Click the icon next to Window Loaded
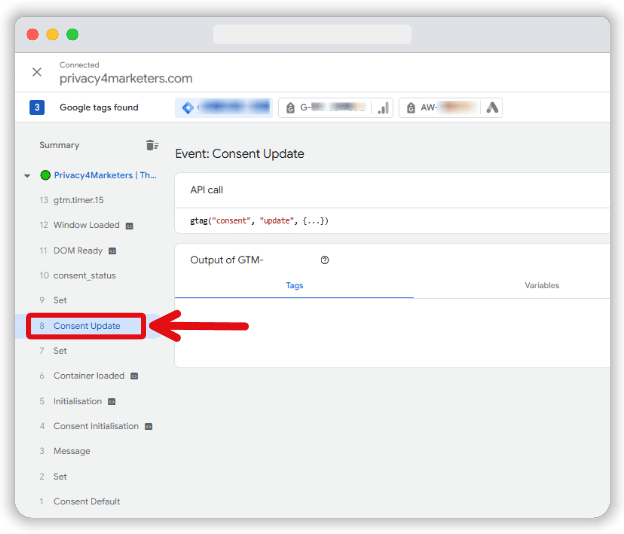The width and height of the screenshot is (624, 534). click(129, 226)
